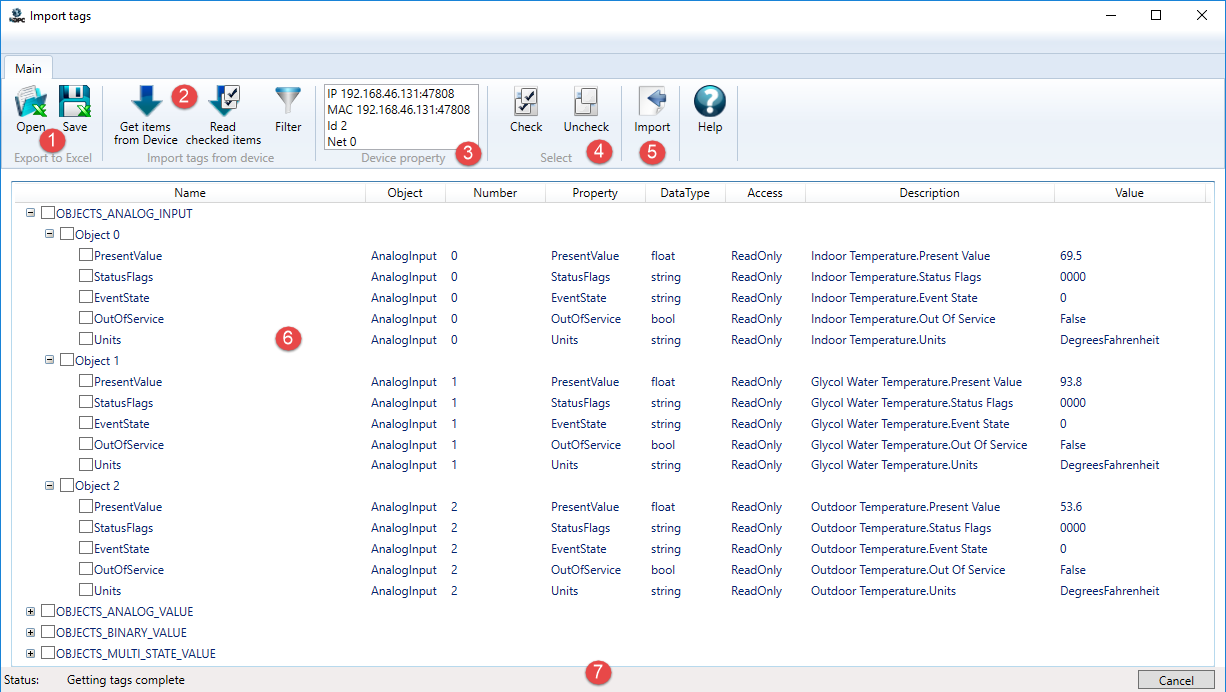The image size is (1226, 692).
Task: Collapse the Object 2 node
Action: 50,485
